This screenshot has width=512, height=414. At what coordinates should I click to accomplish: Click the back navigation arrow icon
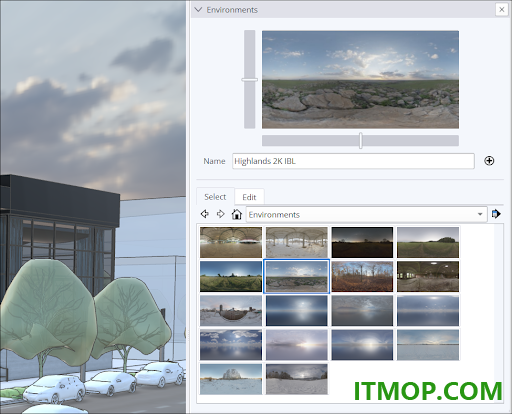pos(205,214)
